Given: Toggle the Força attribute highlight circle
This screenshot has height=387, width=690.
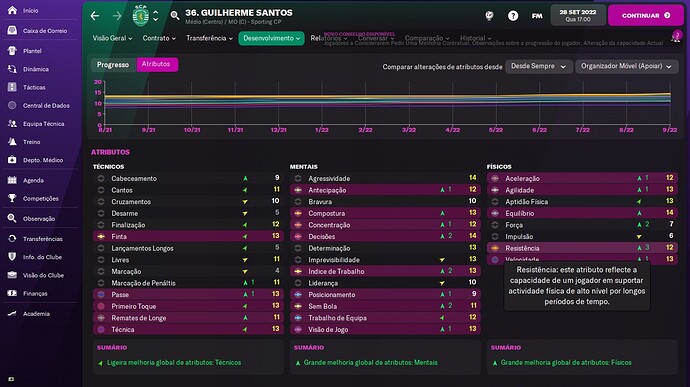Looking at the screenshot, I should coord(495,225).
